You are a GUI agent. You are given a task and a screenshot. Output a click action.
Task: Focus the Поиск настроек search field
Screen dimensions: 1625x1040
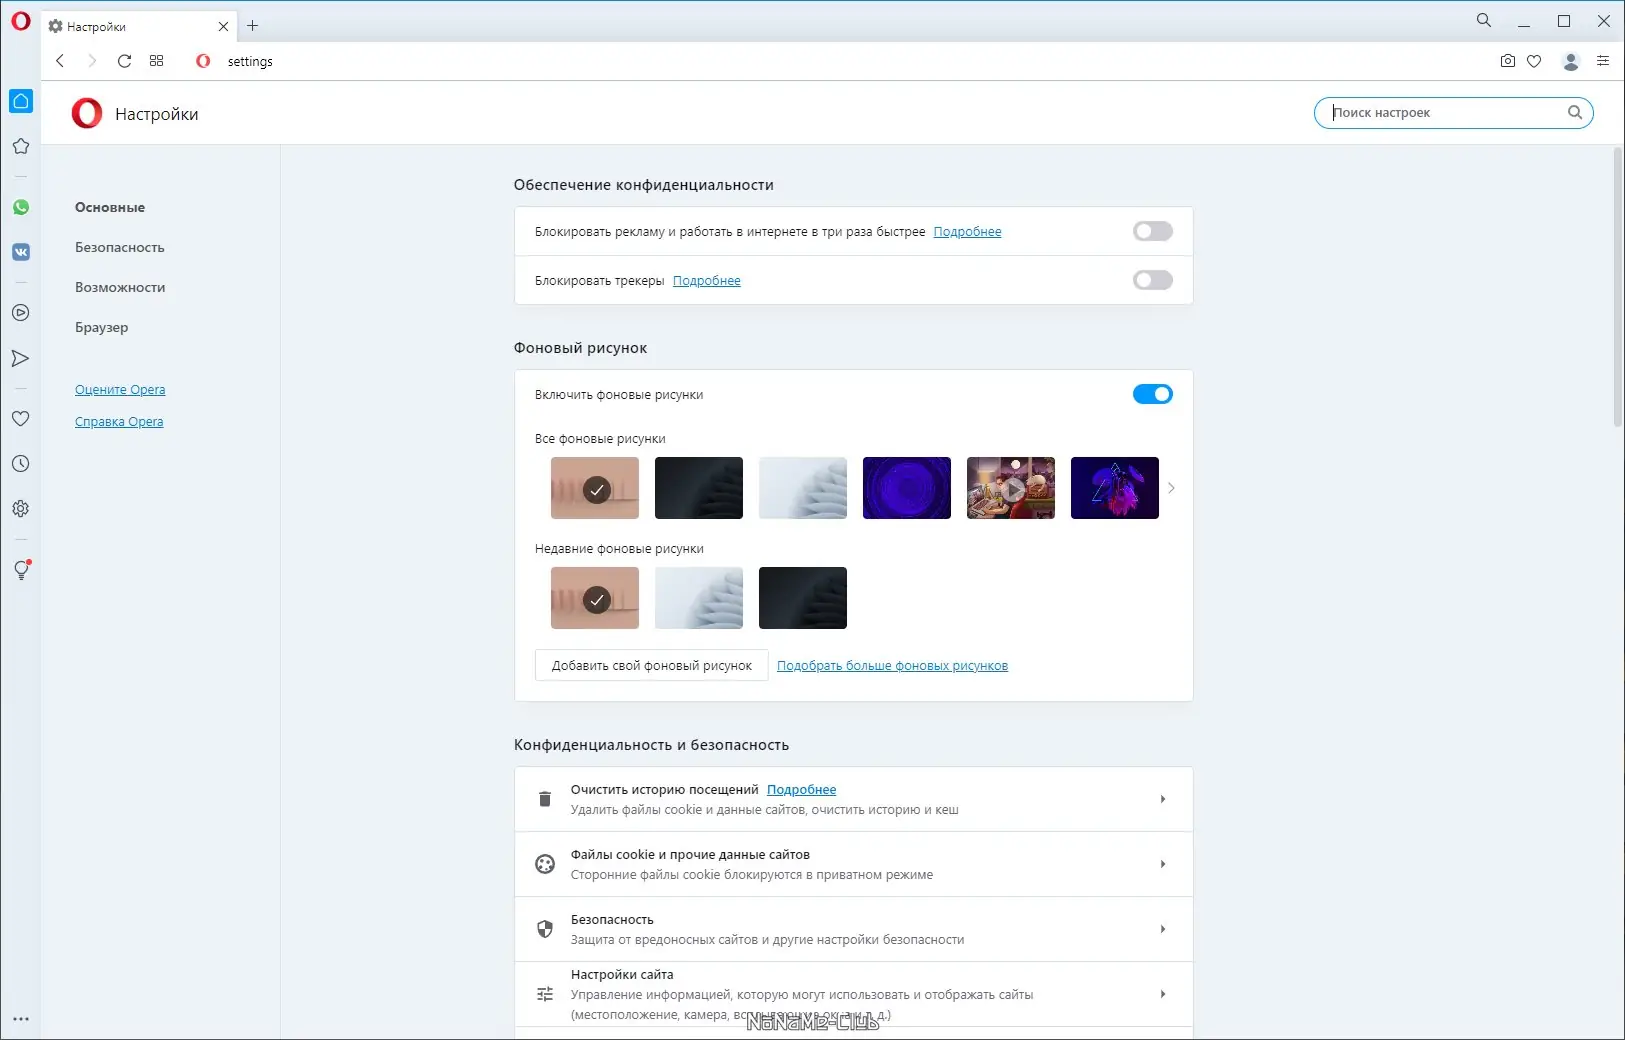pos(1453,113)
